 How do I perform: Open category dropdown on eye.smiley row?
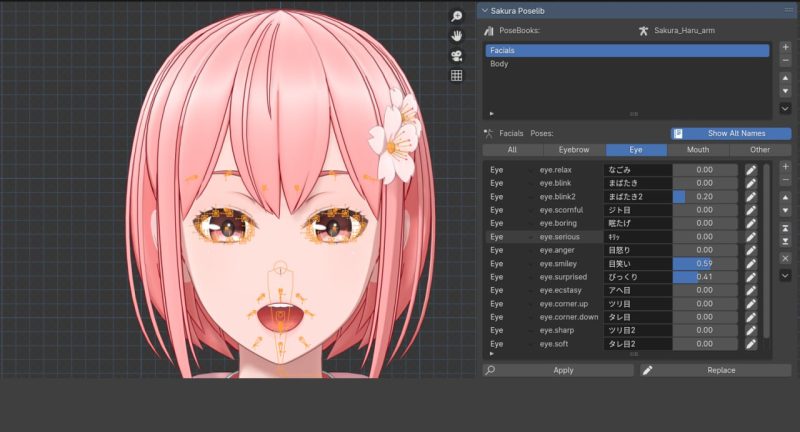[530, 264]
